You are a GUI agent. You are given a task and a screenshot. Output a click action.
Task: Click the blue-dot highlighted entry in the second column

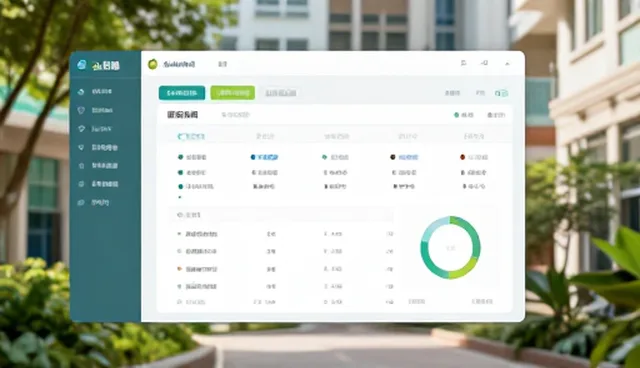tap(264, 157)
